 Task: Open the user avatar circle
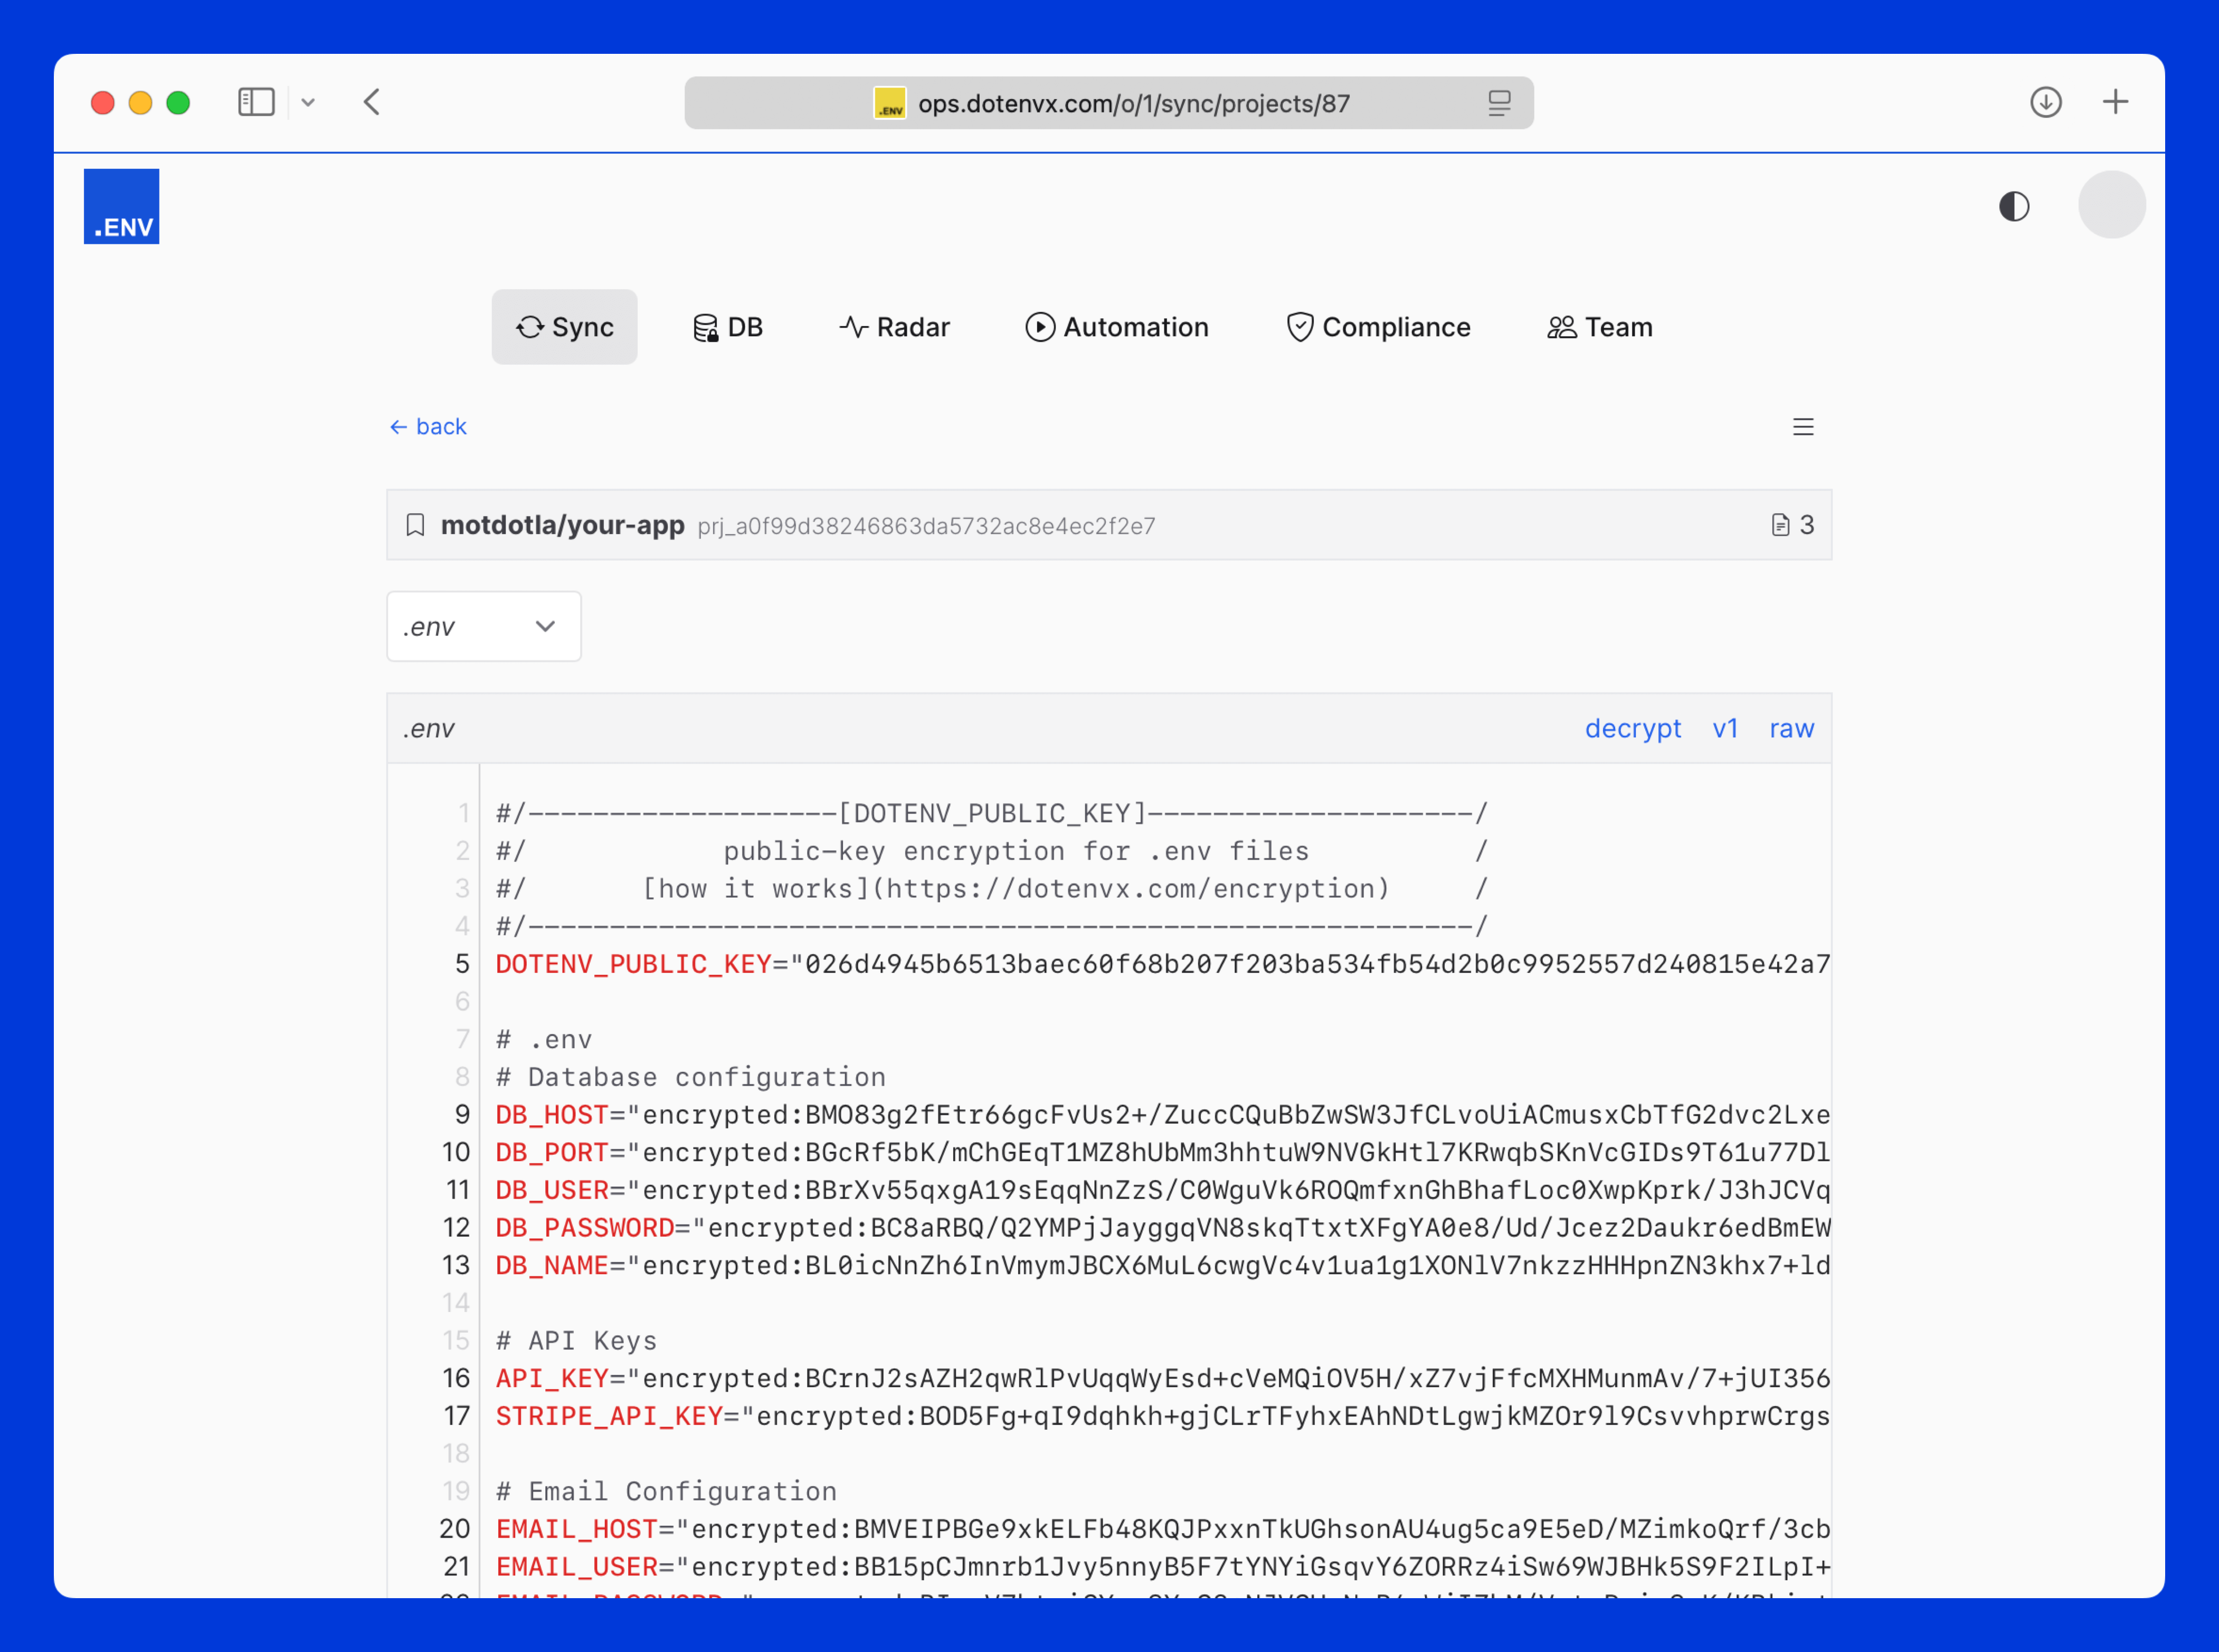[x=2111, y=205]
